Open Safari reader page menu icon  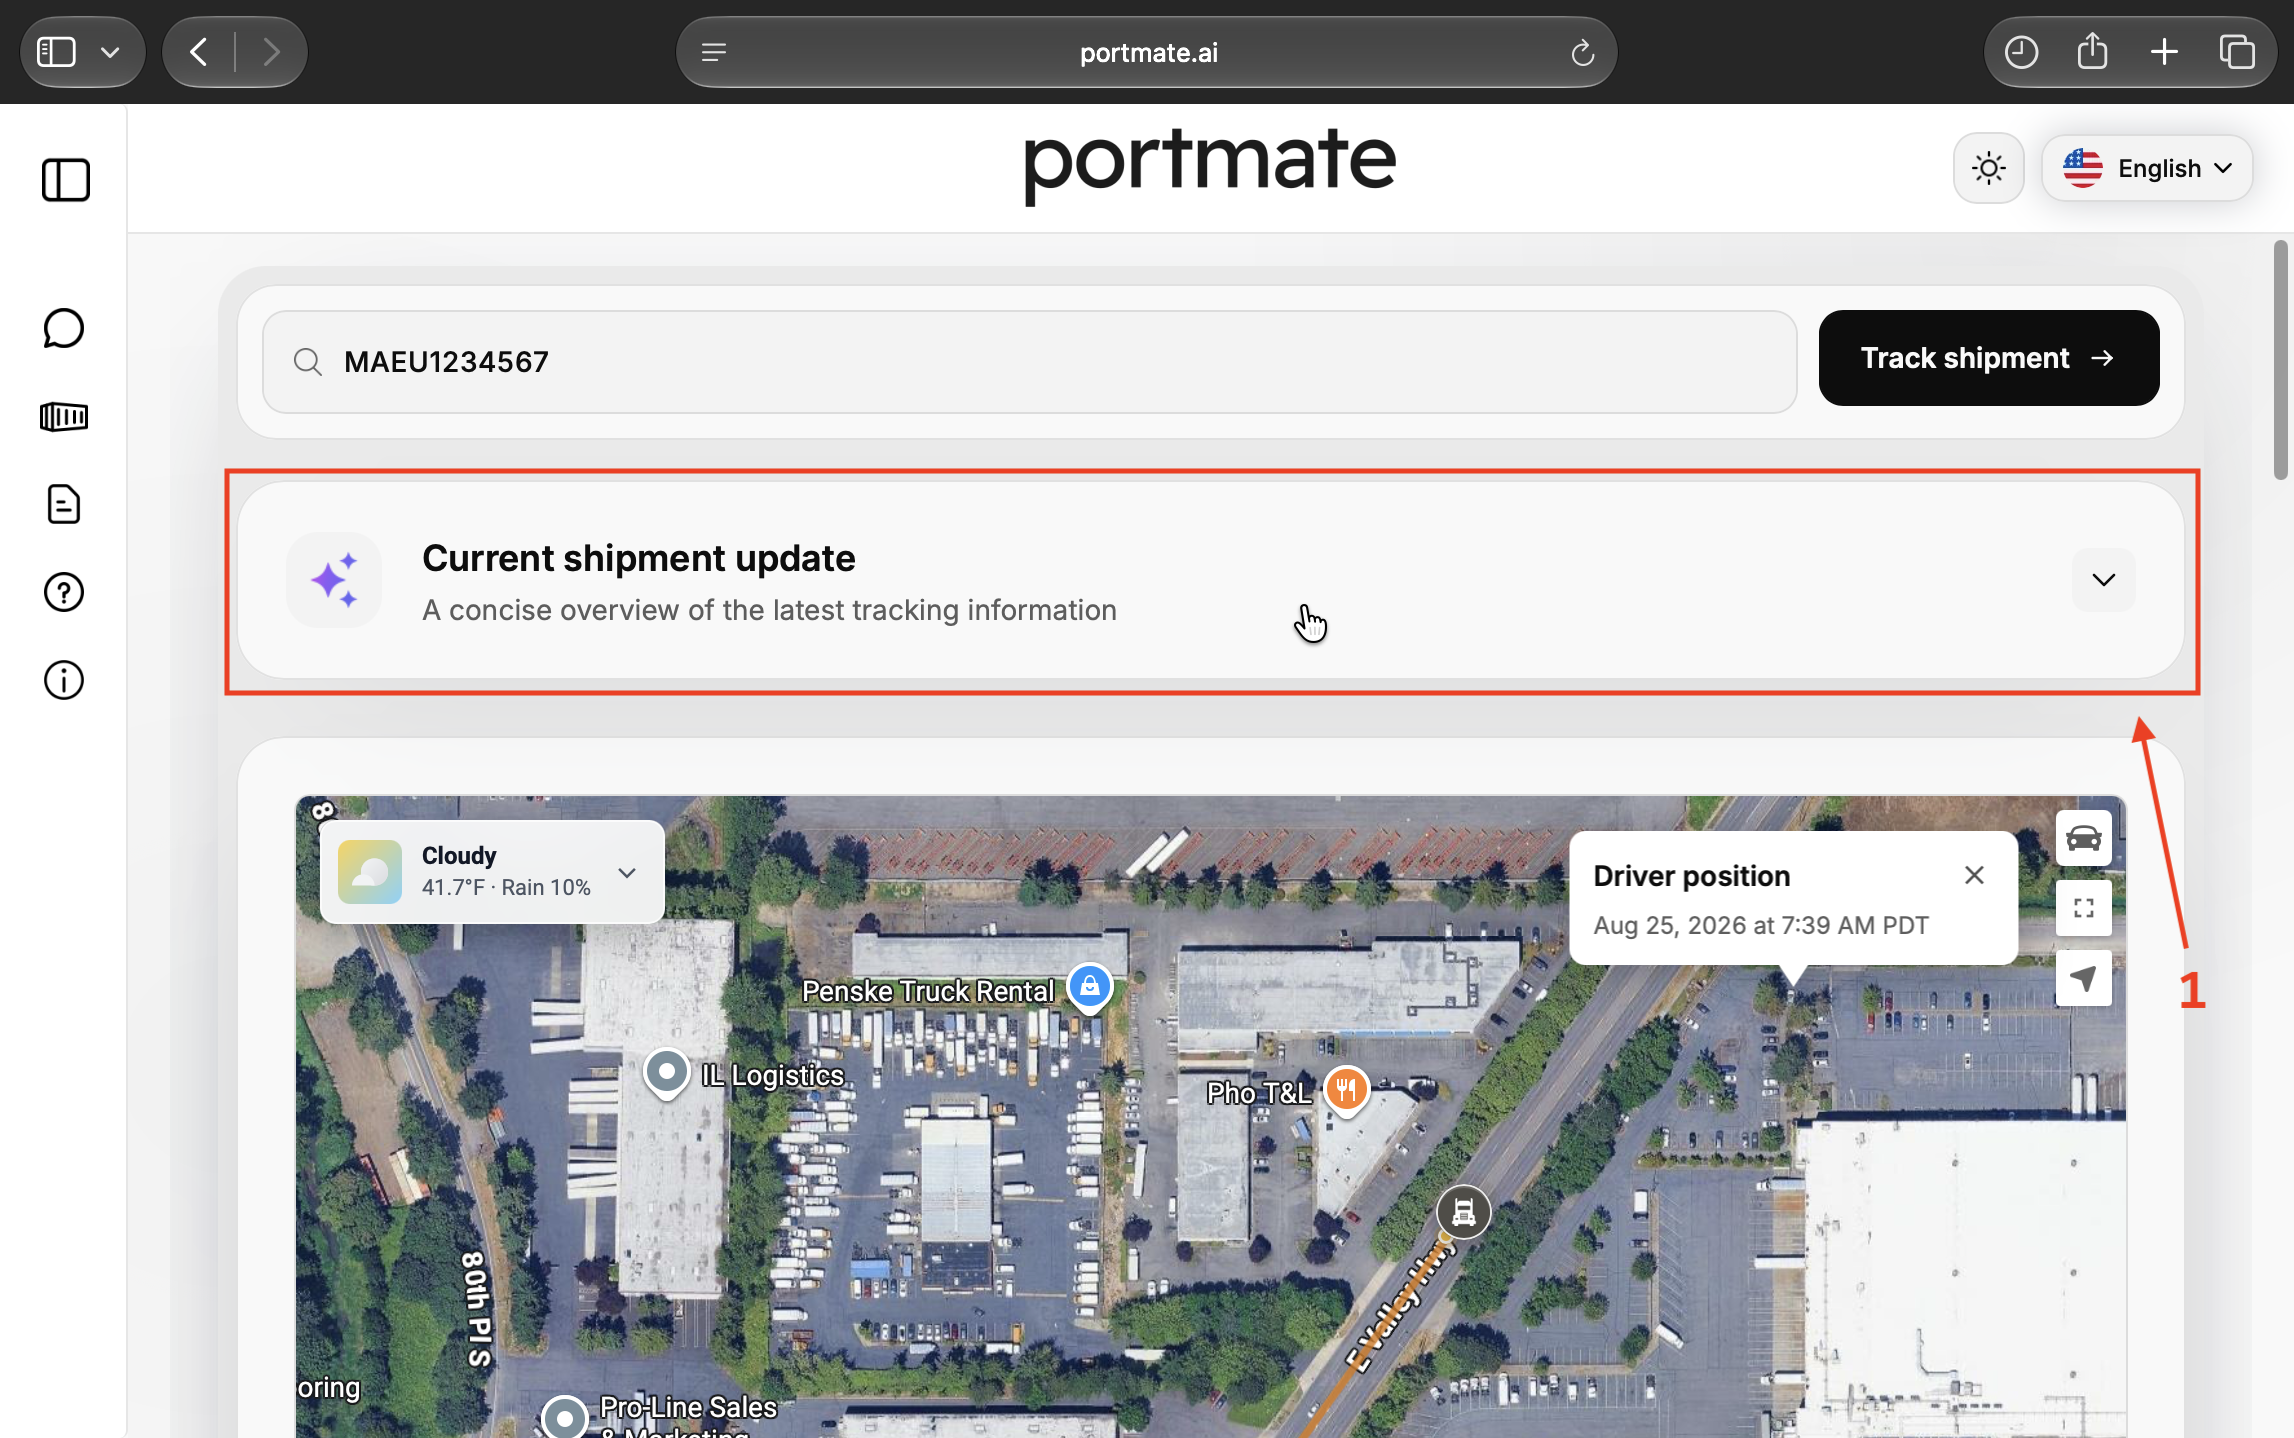713,52
